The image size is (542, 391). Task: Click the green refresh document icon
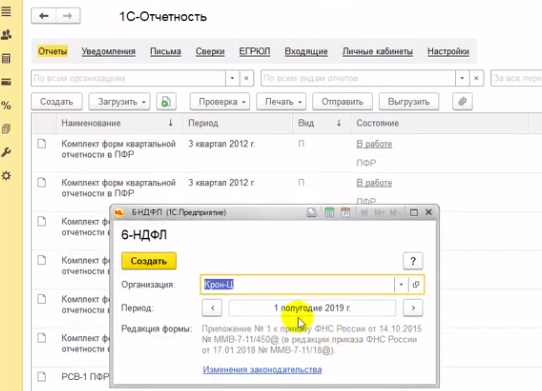pos(166,102)
